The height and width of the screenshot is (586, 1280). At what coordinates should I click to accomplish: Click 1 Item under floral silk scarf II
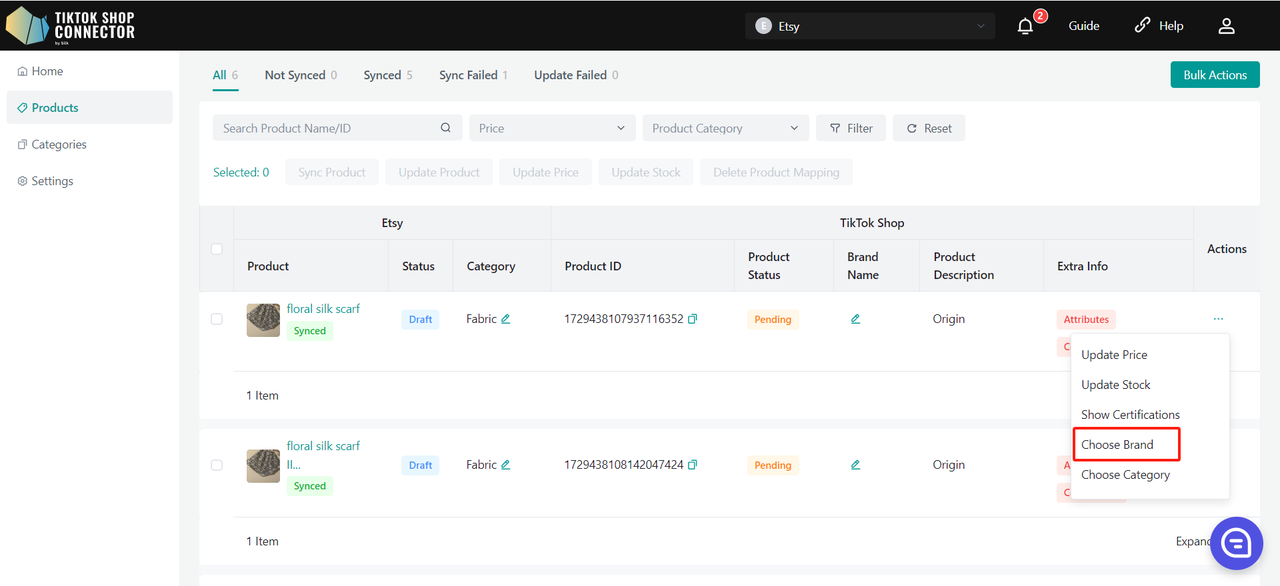click(x=263, y=542)
